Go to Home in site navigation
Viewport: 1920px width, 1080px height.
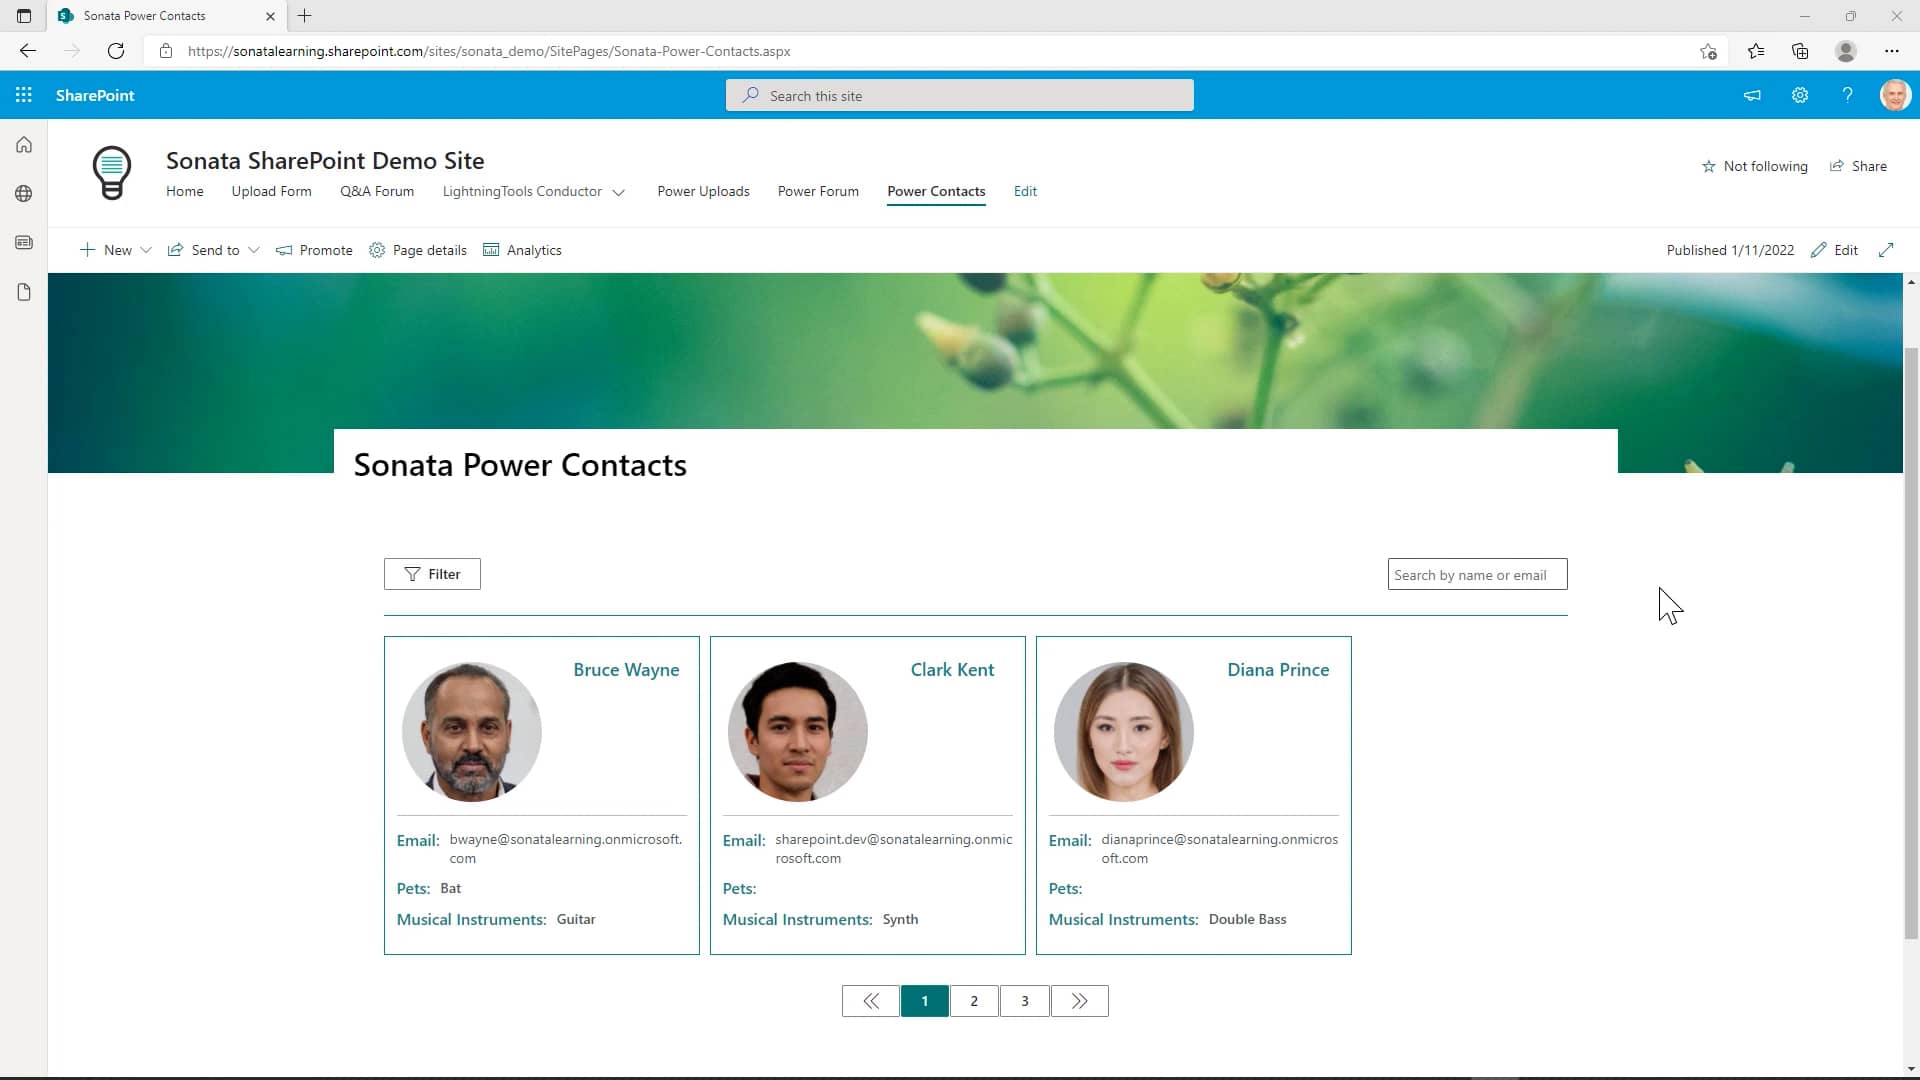[x=185, y=191]
